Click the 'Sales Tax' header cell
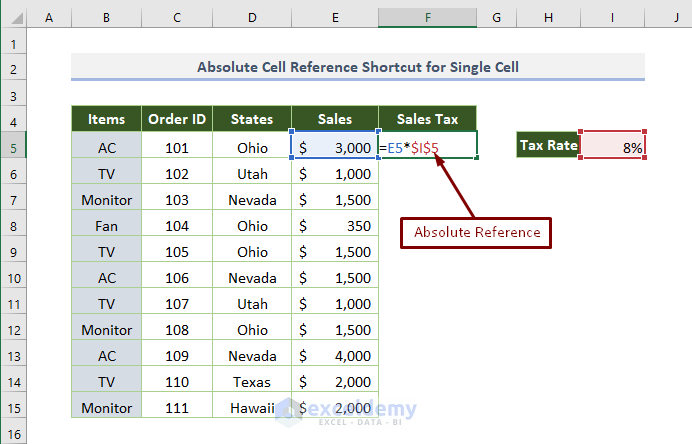692x444 pixels. pyautogui.click(x=428, y=119)
